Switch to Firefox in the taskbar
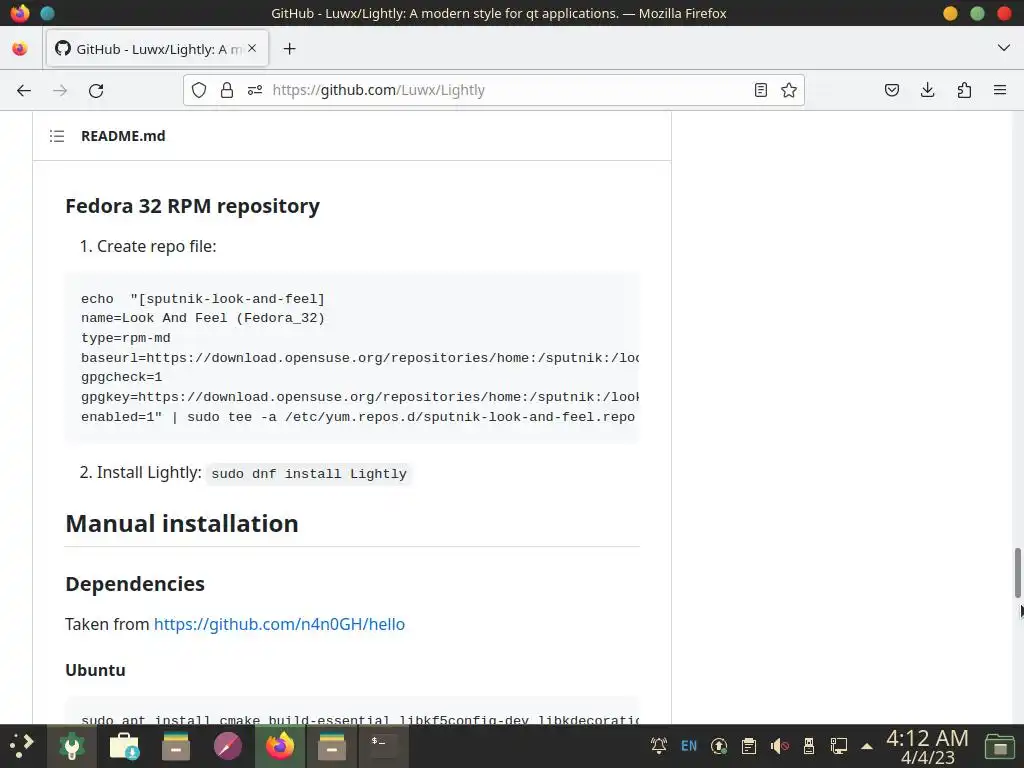1024x768 pixels. pos(280,746)
